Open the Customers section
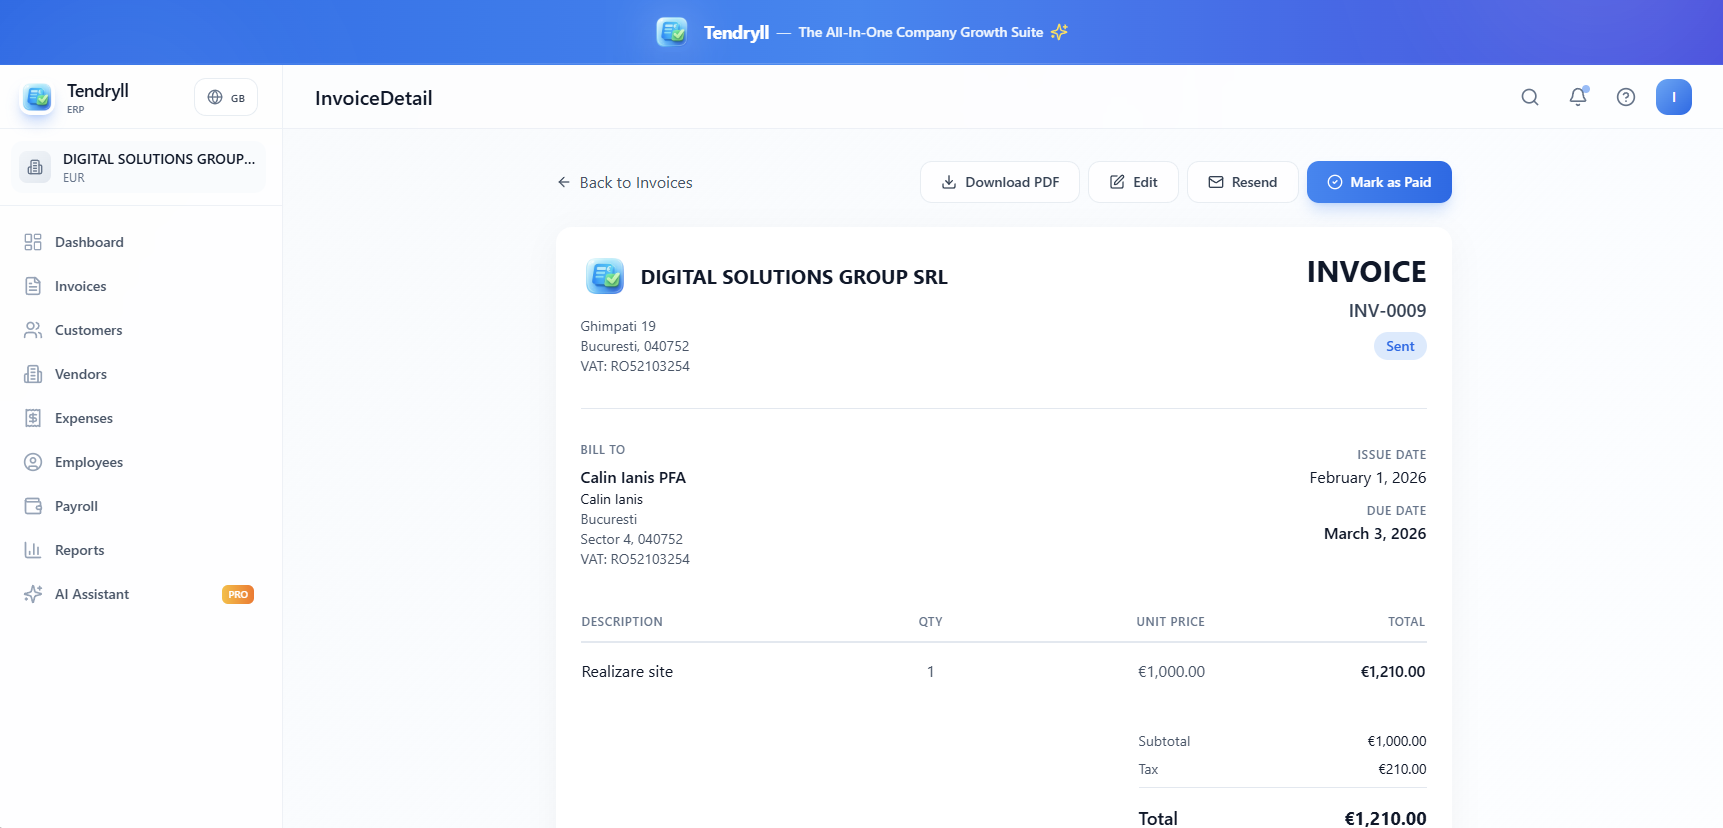Screen dimensions: 1723x828 coord(88,330)
